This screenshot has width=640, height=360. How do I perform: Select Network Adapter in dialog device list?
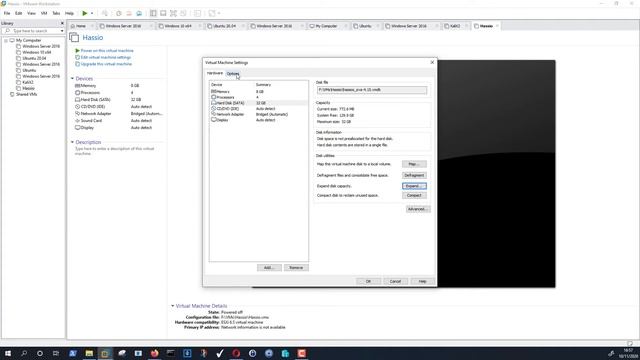tap(258, 115)
